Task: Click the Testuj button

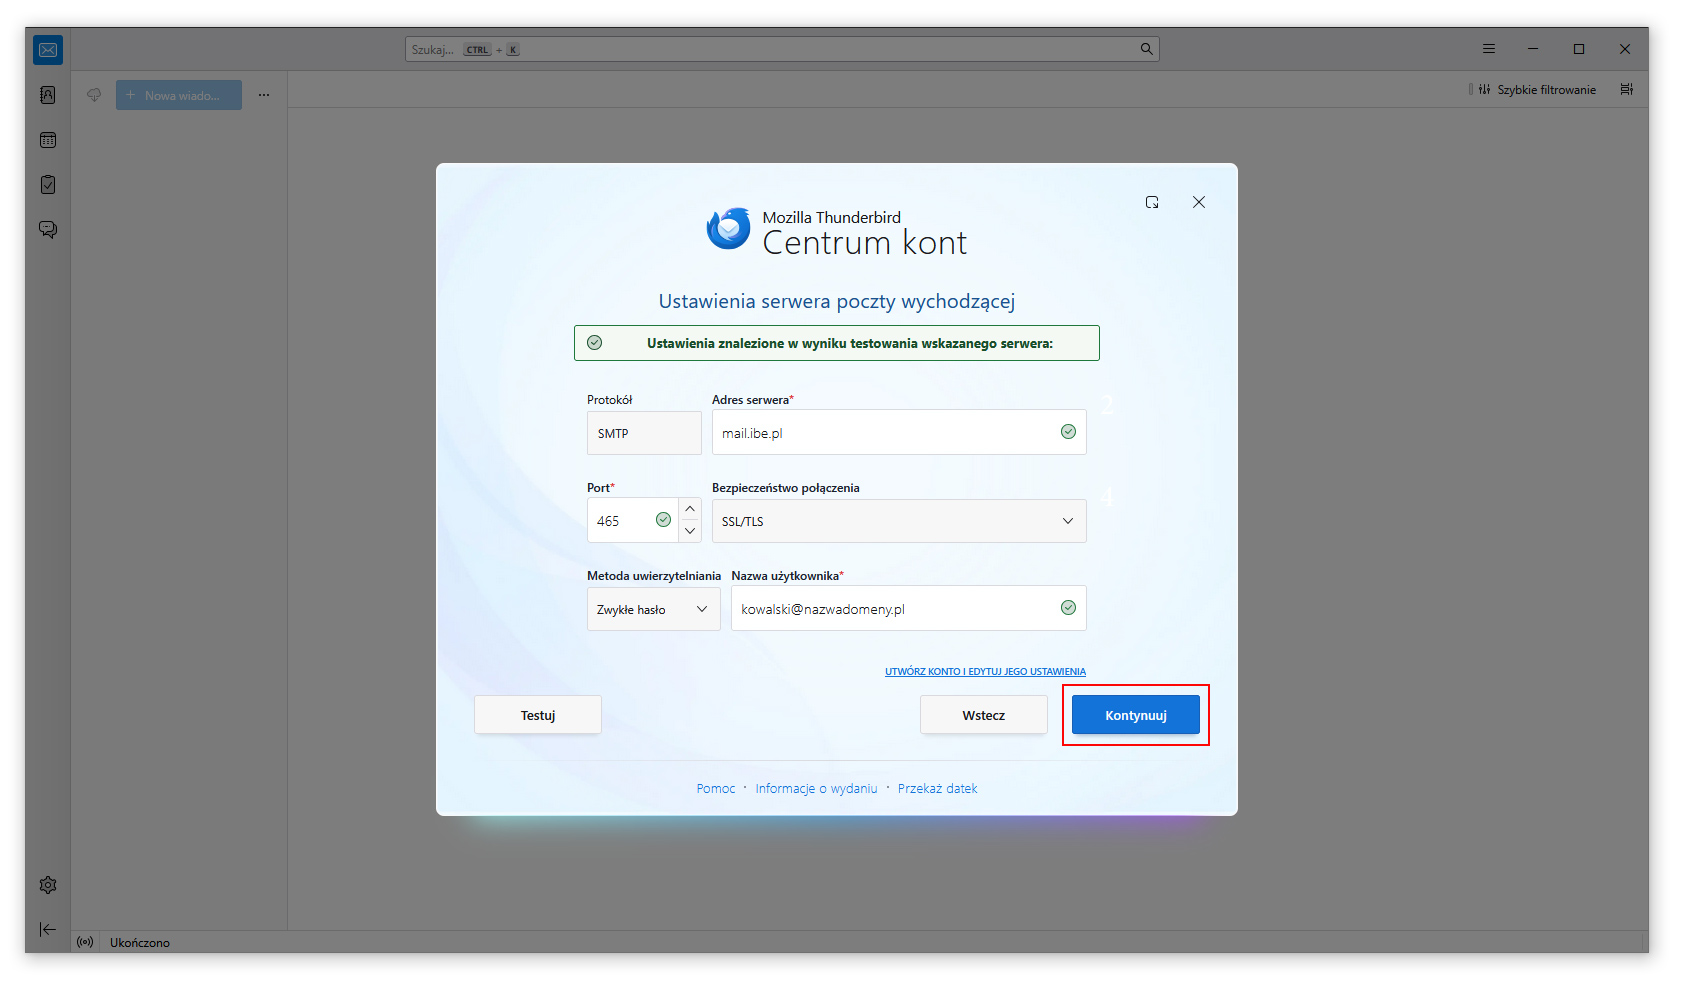Action: (x=538, y=715)
